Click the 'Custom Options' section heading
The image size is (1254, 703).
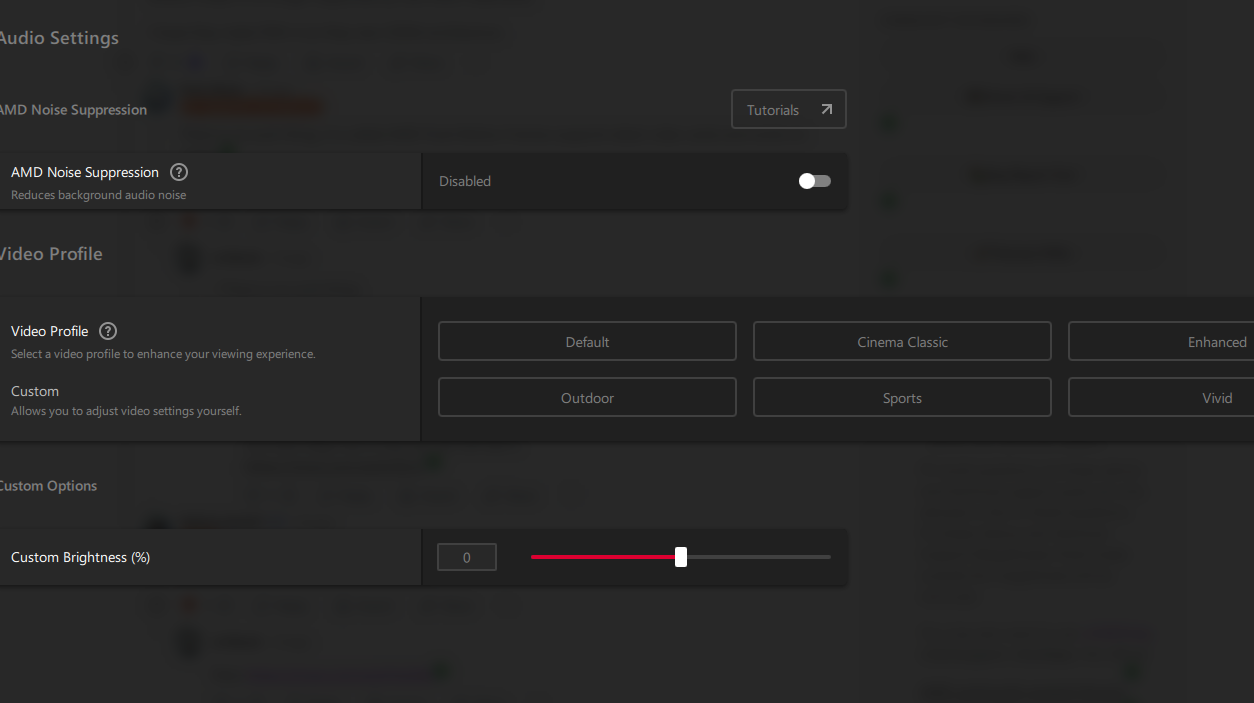coord(48,486)
